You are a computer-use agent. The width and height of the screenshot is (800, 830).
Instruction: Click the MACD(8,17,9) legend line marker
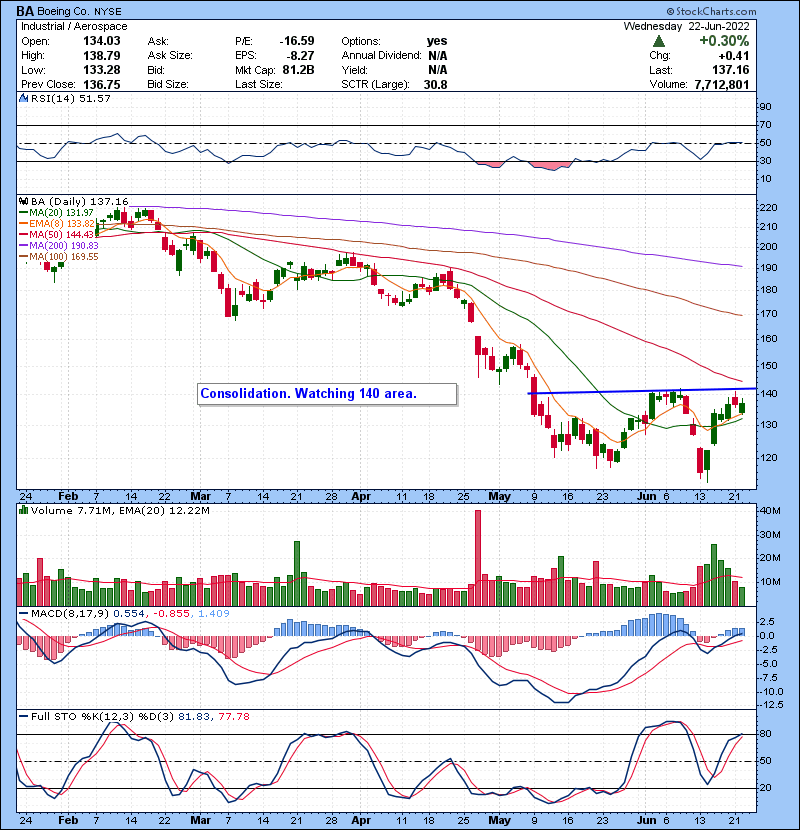(x=23, y=614)
